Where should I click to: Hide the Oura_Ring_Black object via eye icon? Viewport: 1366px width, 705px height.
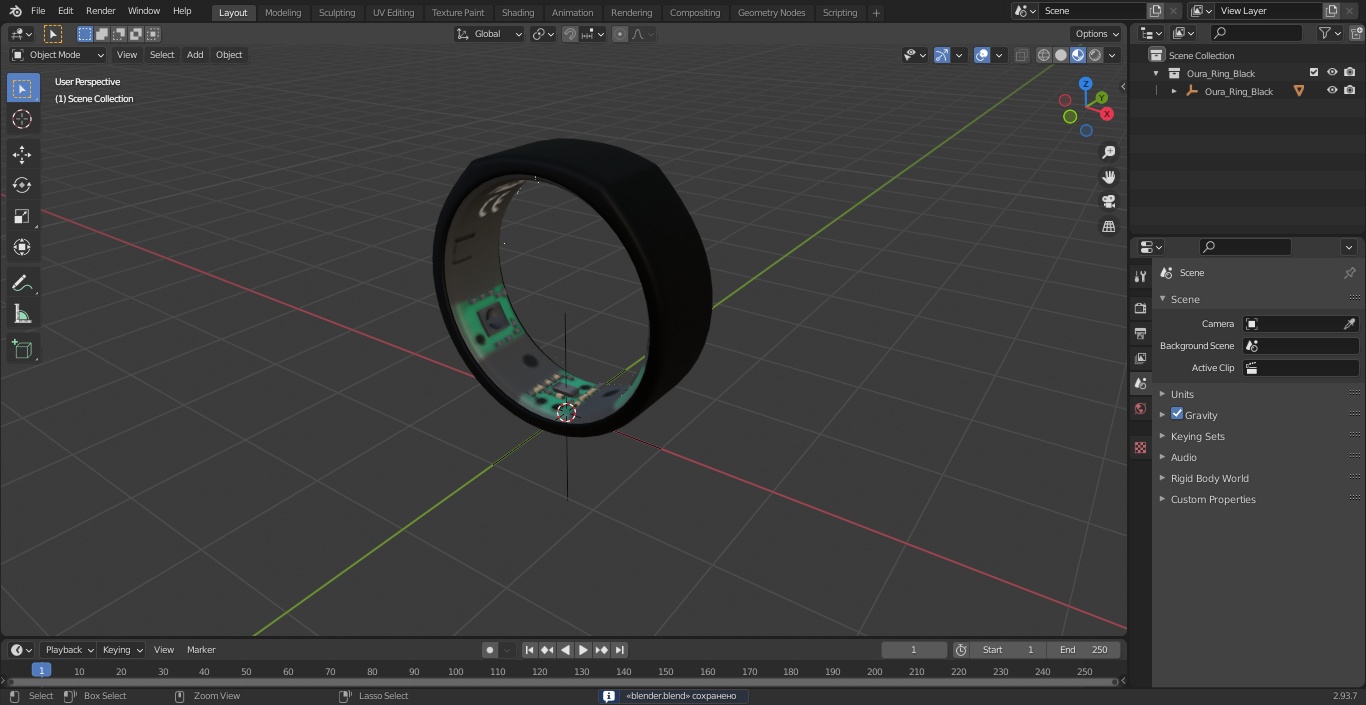tap(1332, 91)
